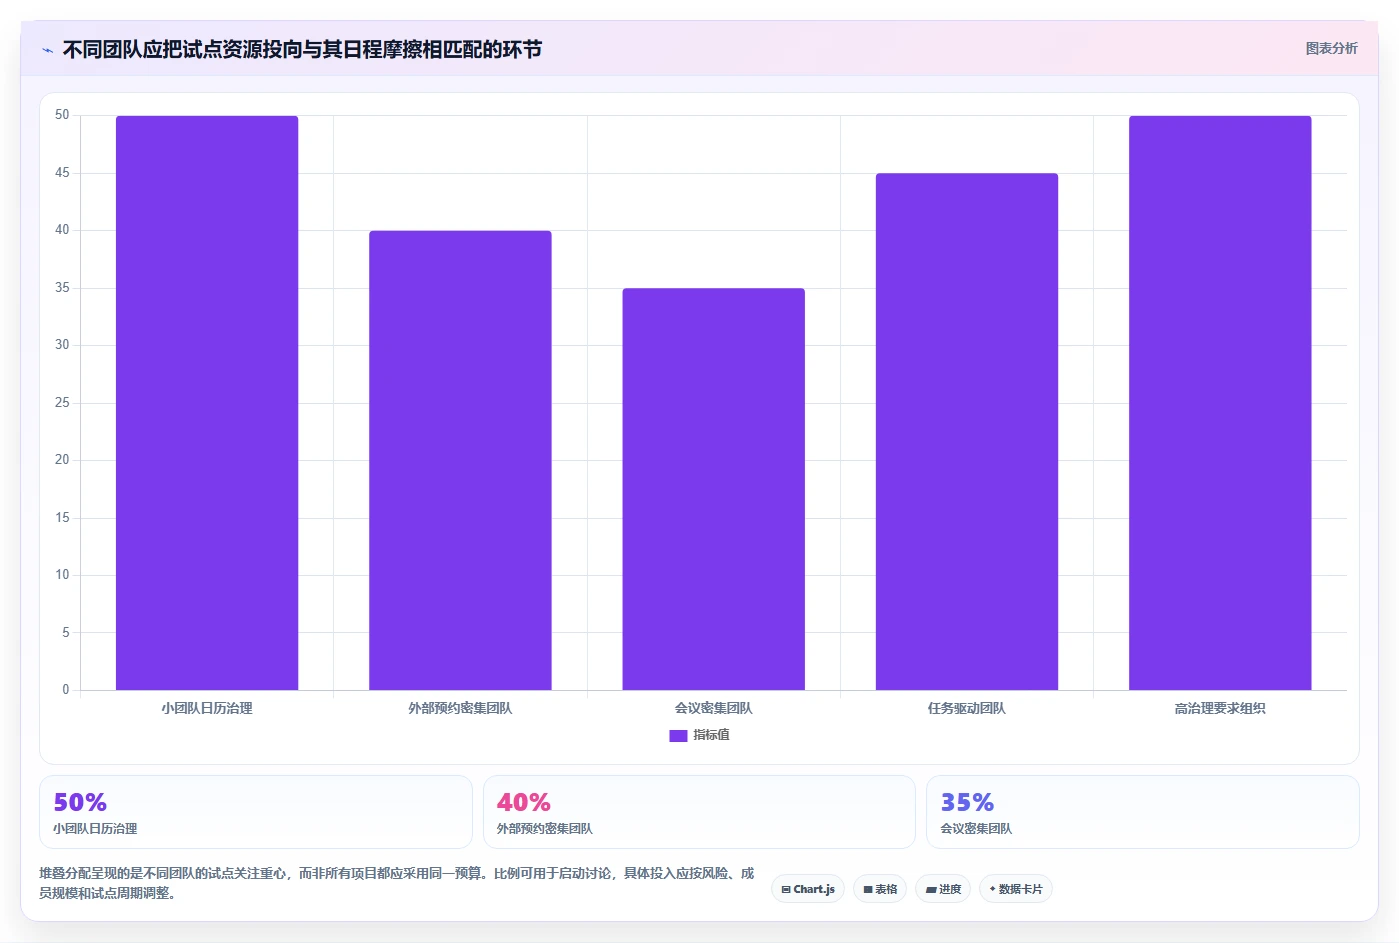The height and width of the screenshot is (943, 1399).
Task: Click the 小团队日历治理 x-axis label
Action: coord(207,708)
